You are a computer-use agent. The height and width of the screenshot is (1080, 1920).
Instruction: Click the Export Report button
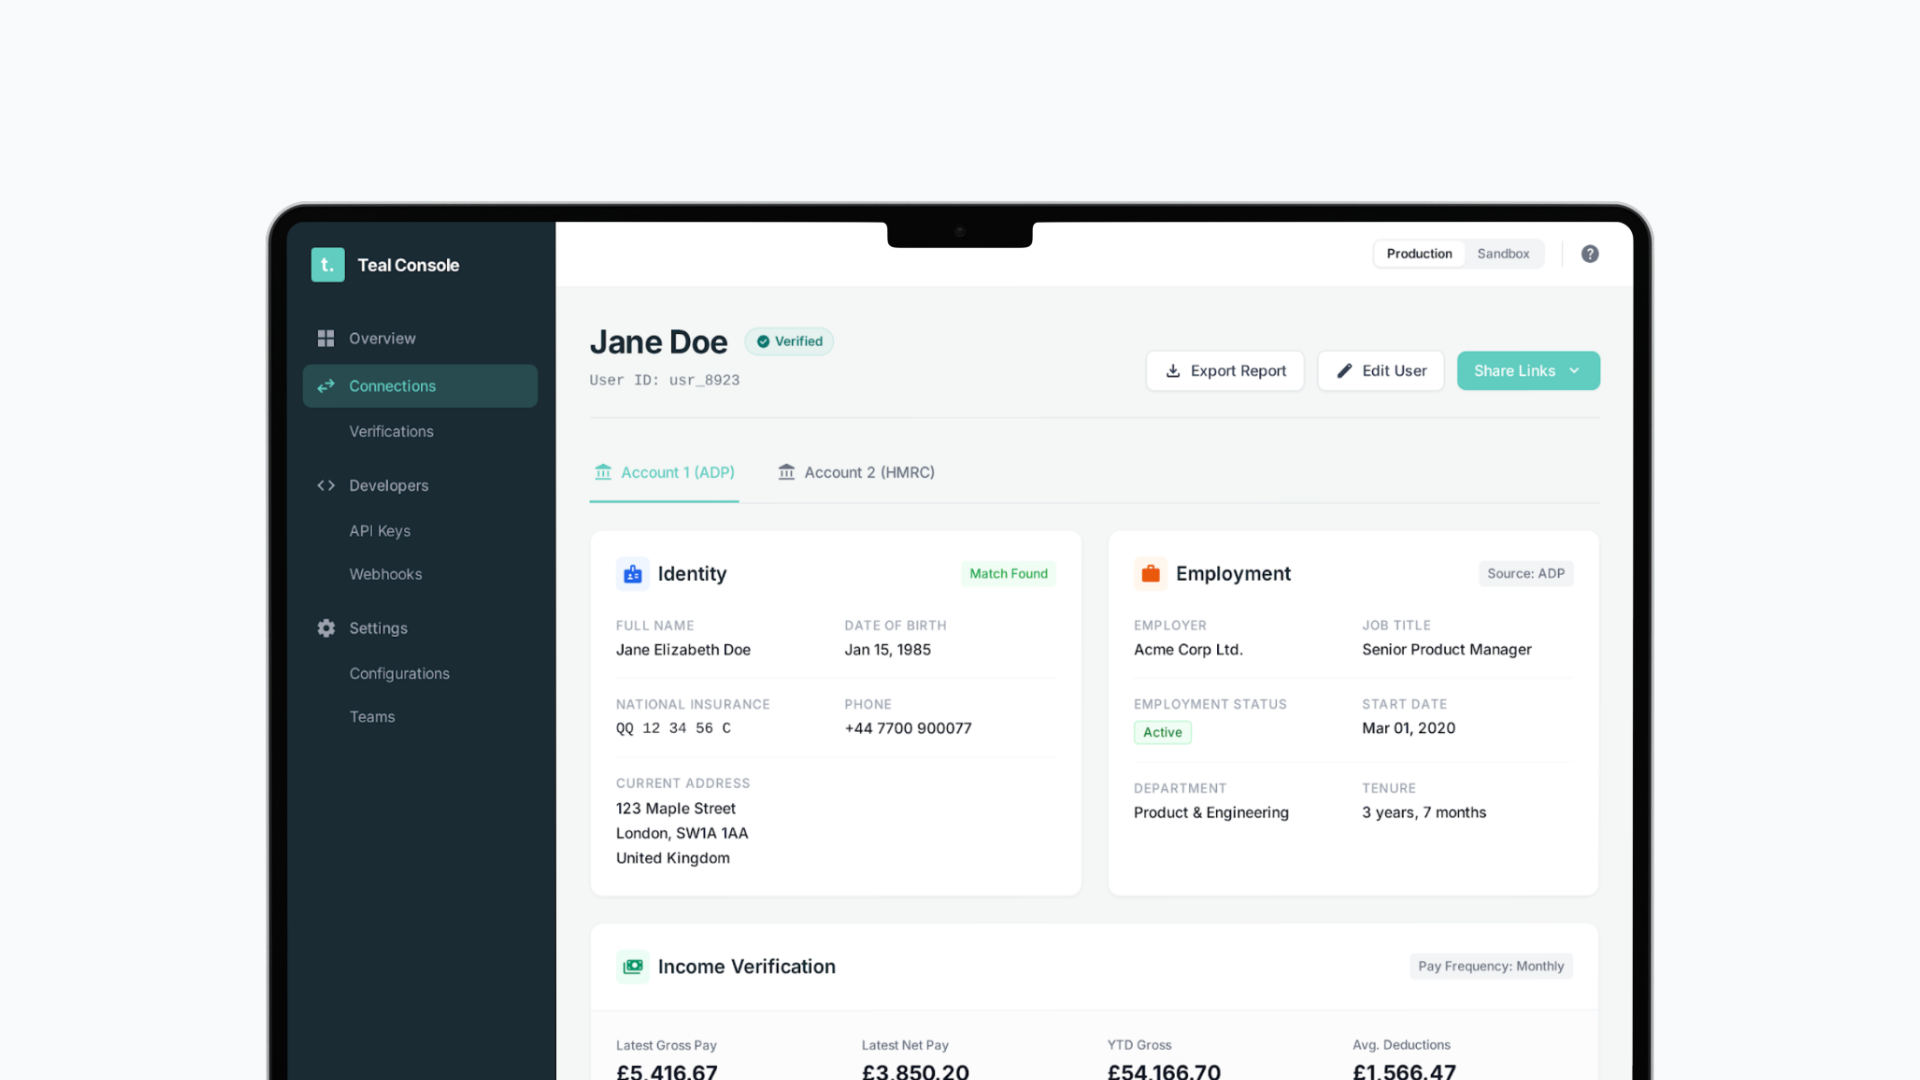1224,370
